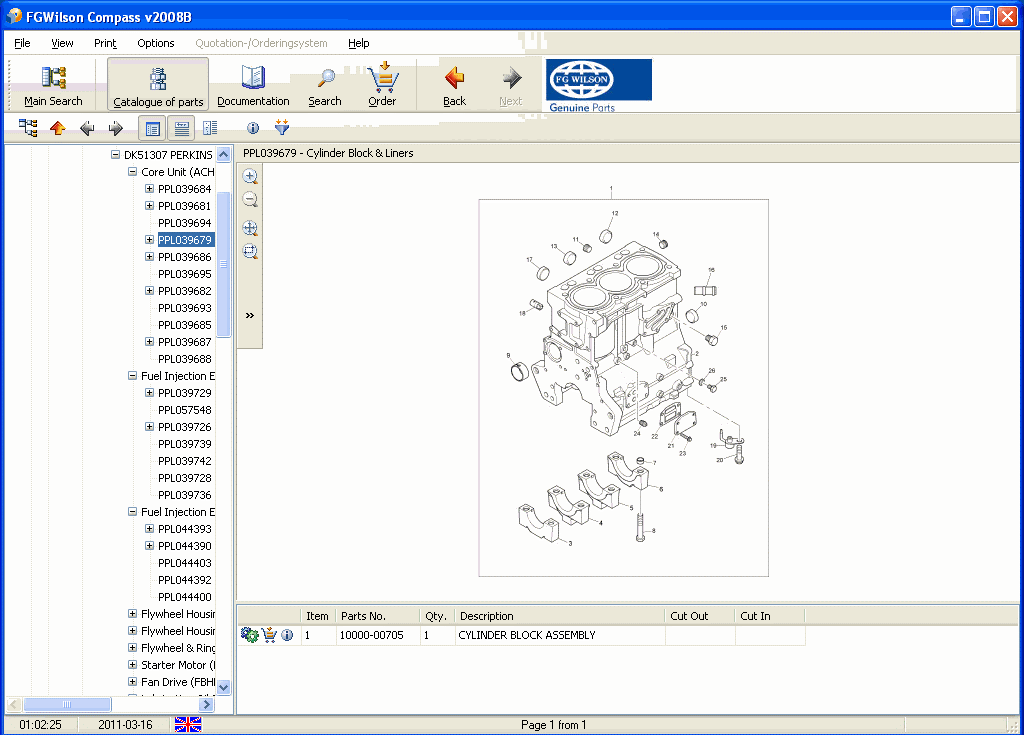
Task: Open the View menu
Action: 62,43
